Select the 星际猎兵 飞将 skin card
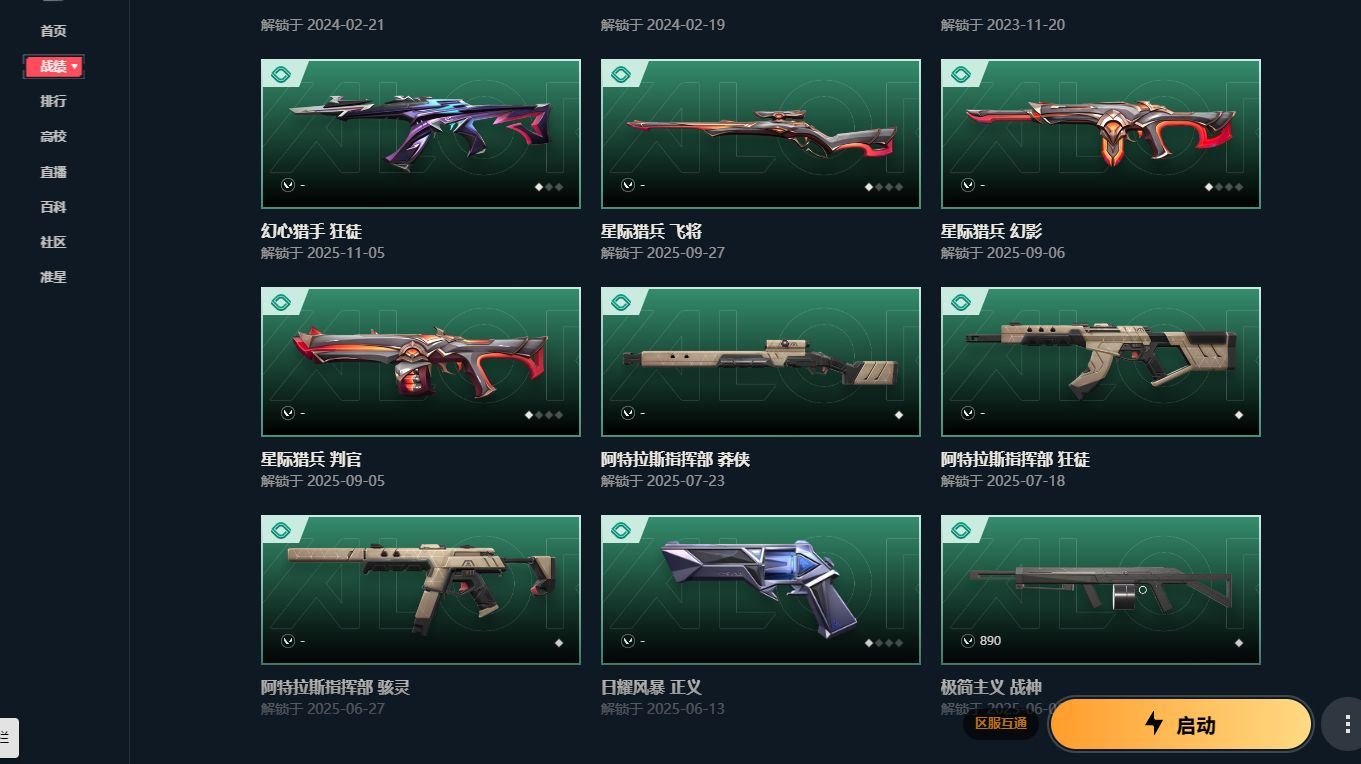The image size is (1361, 764). pyautogui.click(x=761, y=134)
